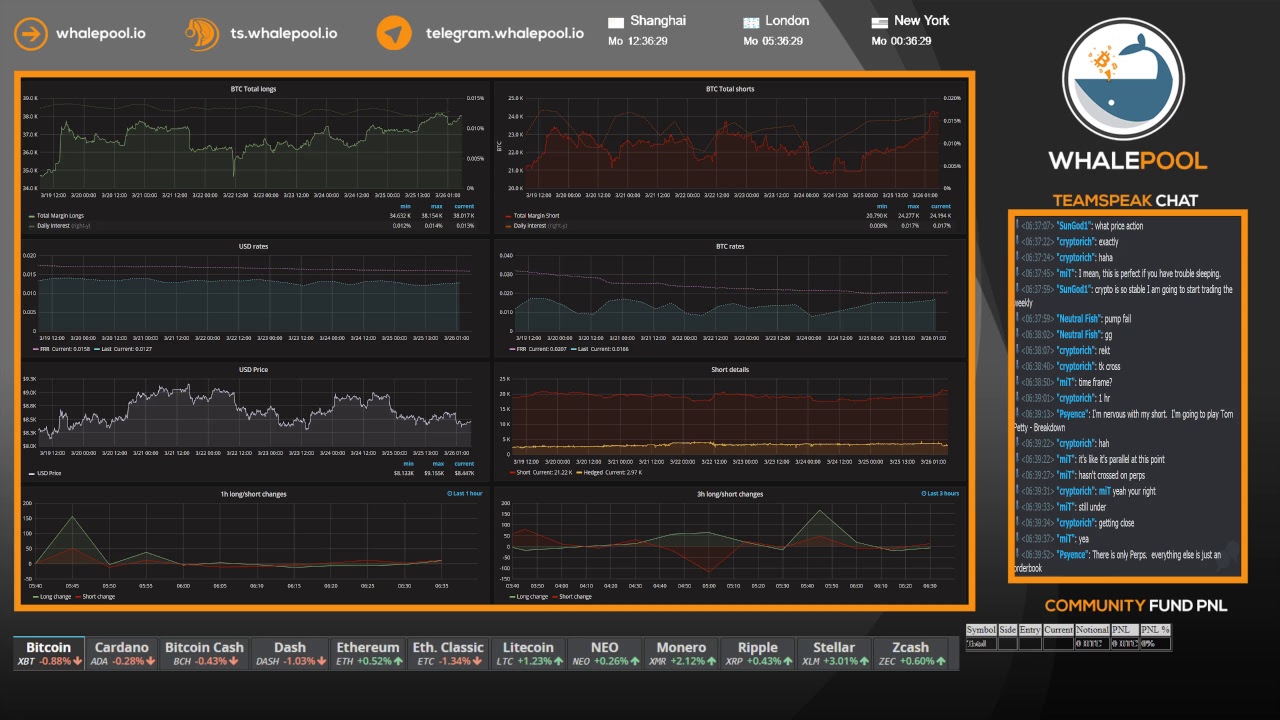
Task: Select the Litecoin ticker tab
Action: (528, 654)
